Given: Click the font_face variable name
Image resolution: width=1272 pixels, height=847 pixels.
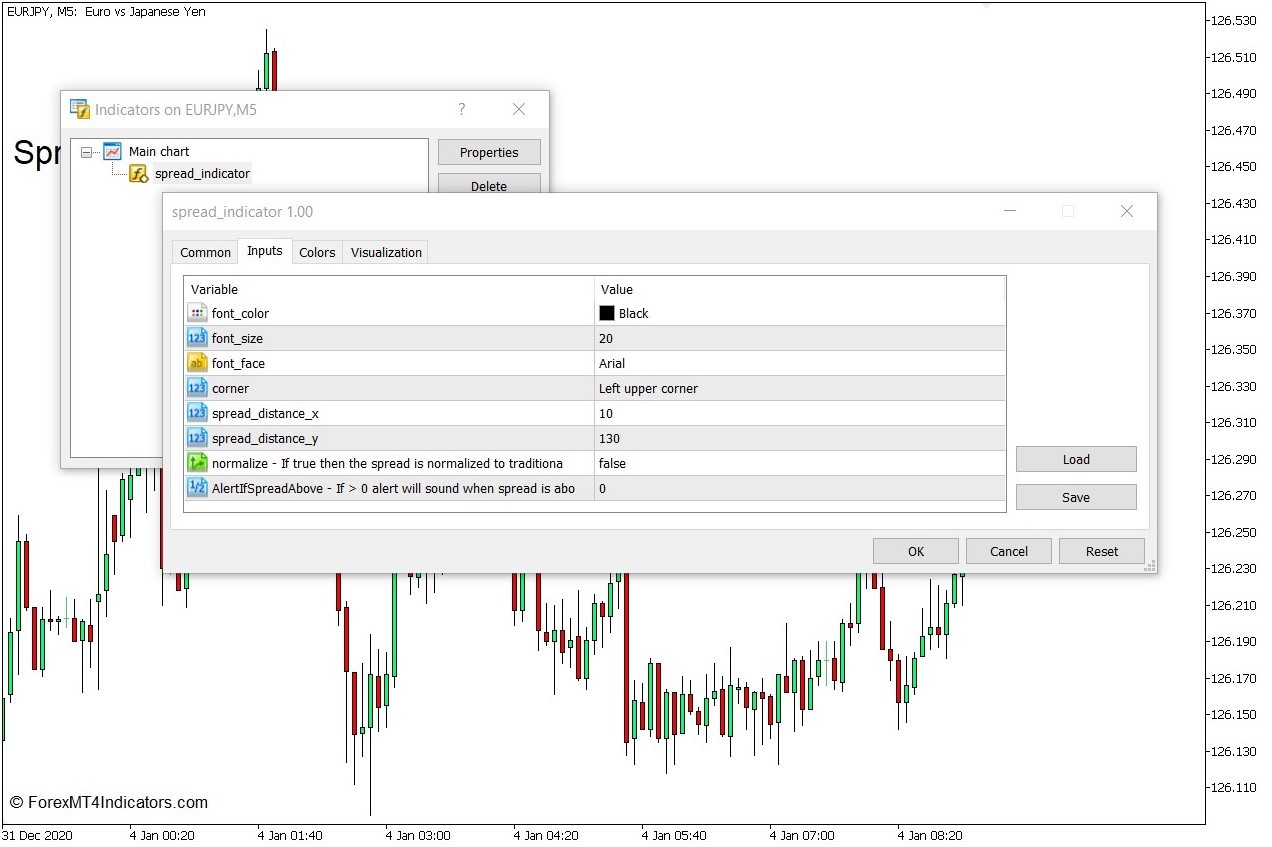Looking at the screenshot, I should 238,363.
